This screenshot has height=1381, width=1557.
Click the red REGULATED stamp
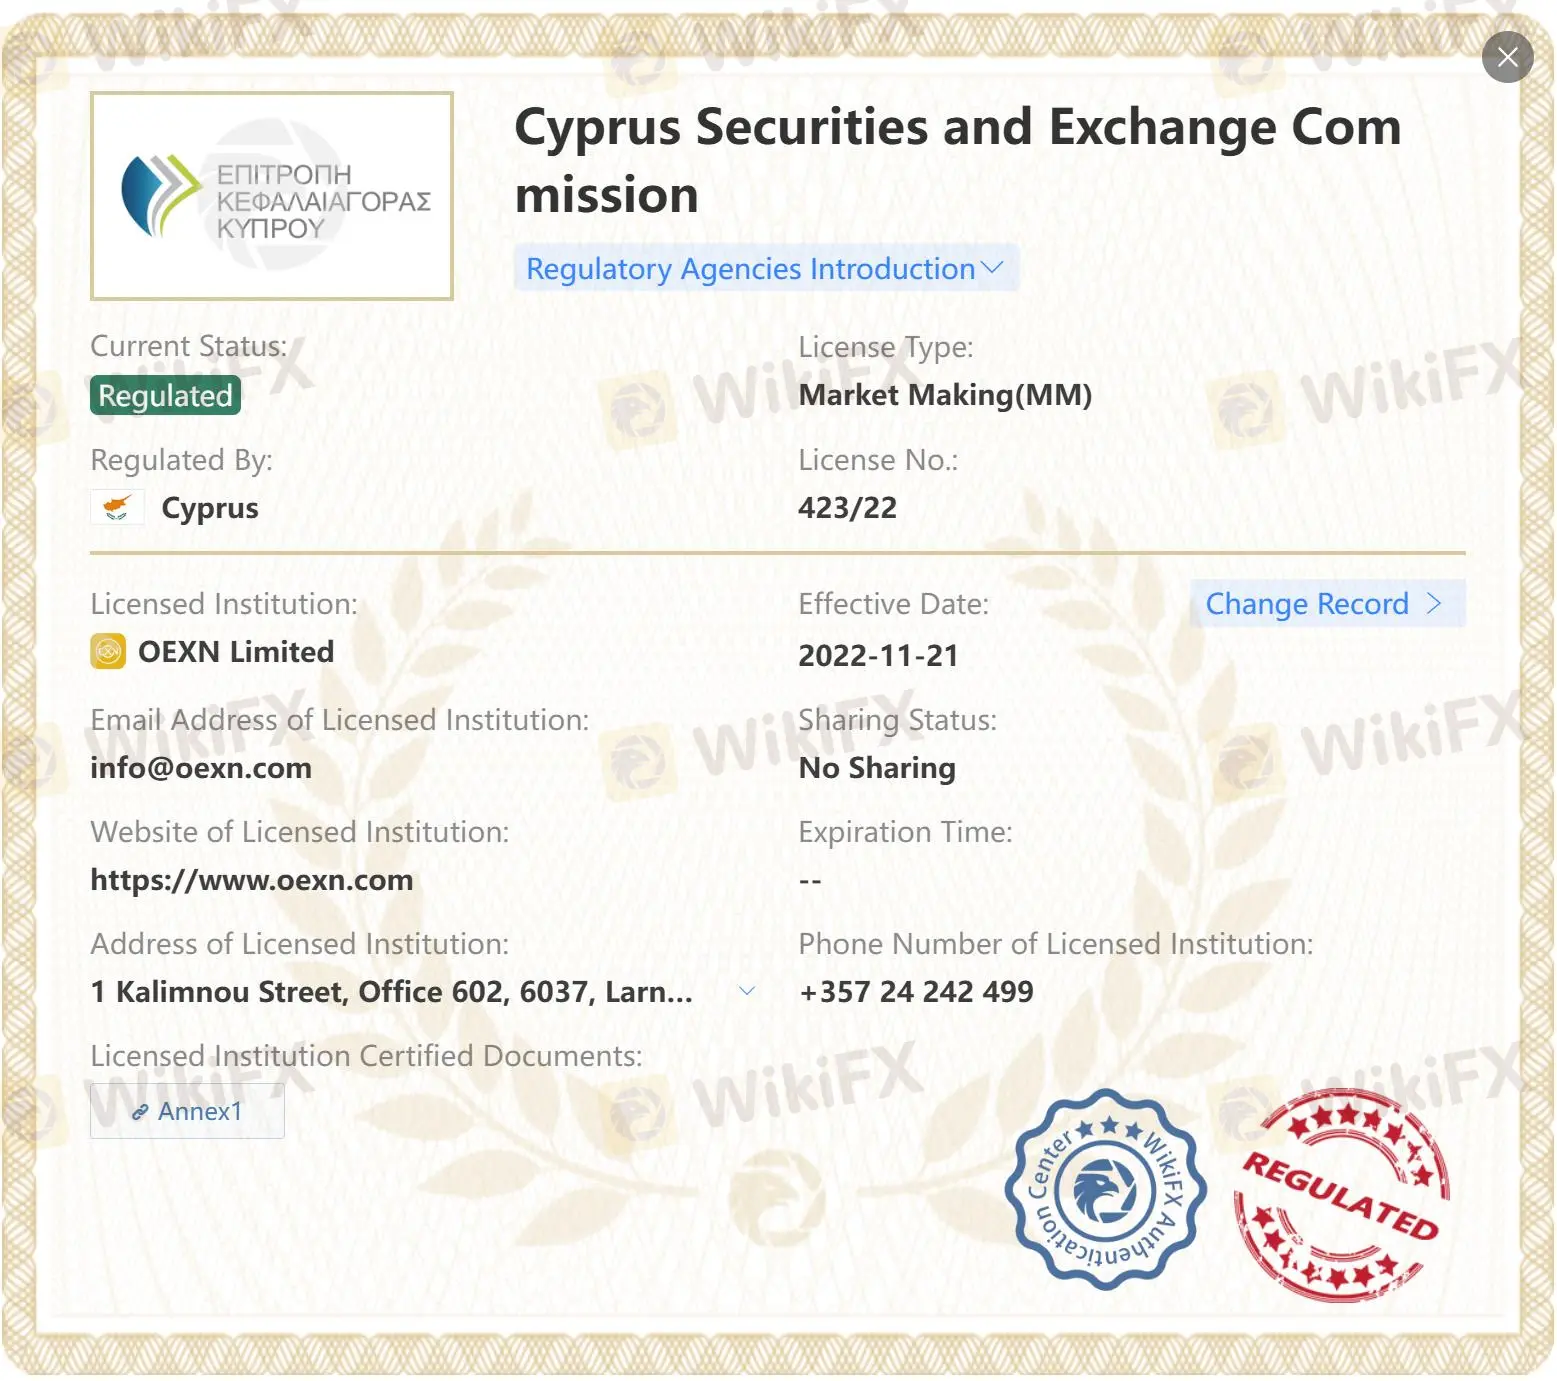(x=1341, y=1195)
